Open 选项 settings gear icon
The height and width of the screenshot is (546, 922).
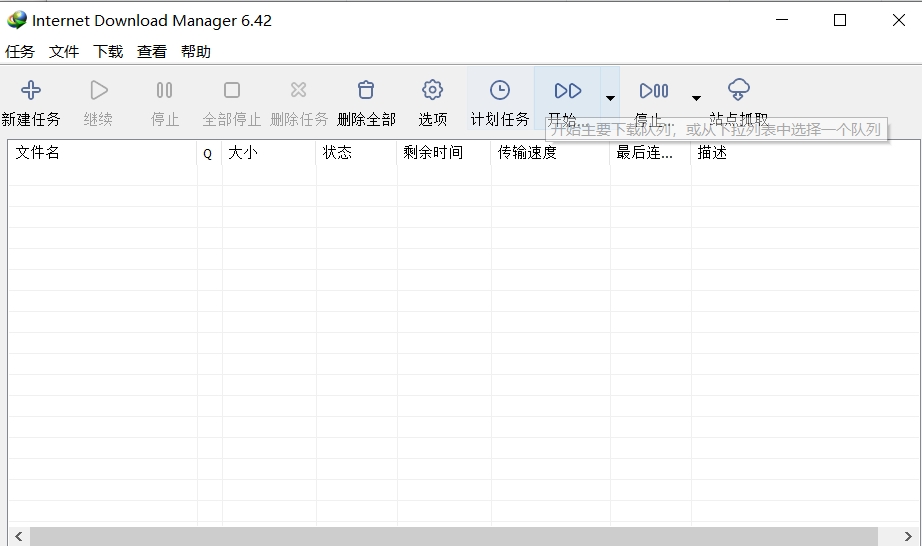coord(432,90)
